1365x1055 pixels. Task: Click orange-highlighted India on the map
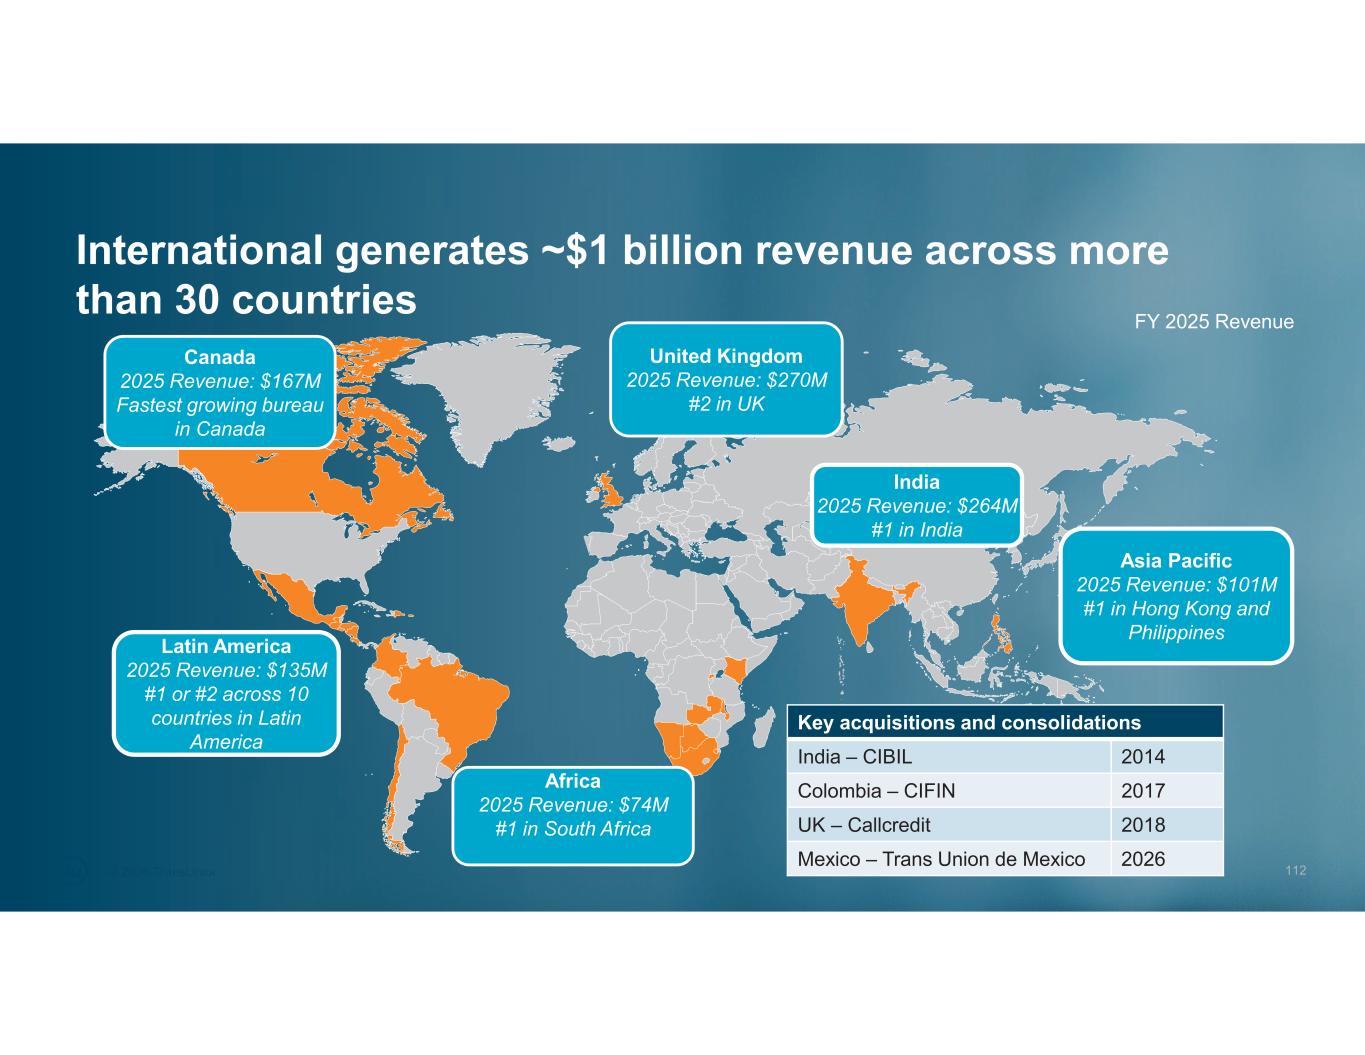(860, 605)
